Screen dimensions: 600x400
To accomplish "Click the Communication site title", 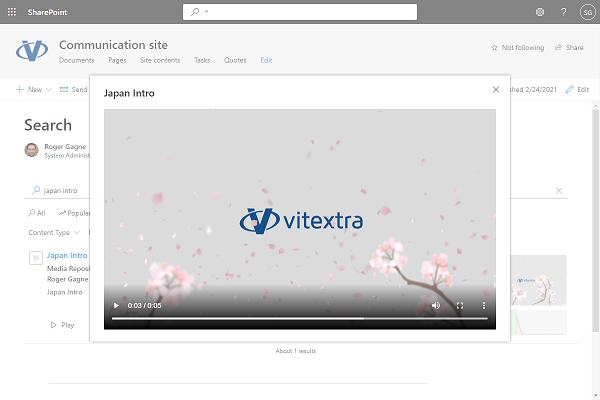I will point(113,45).
